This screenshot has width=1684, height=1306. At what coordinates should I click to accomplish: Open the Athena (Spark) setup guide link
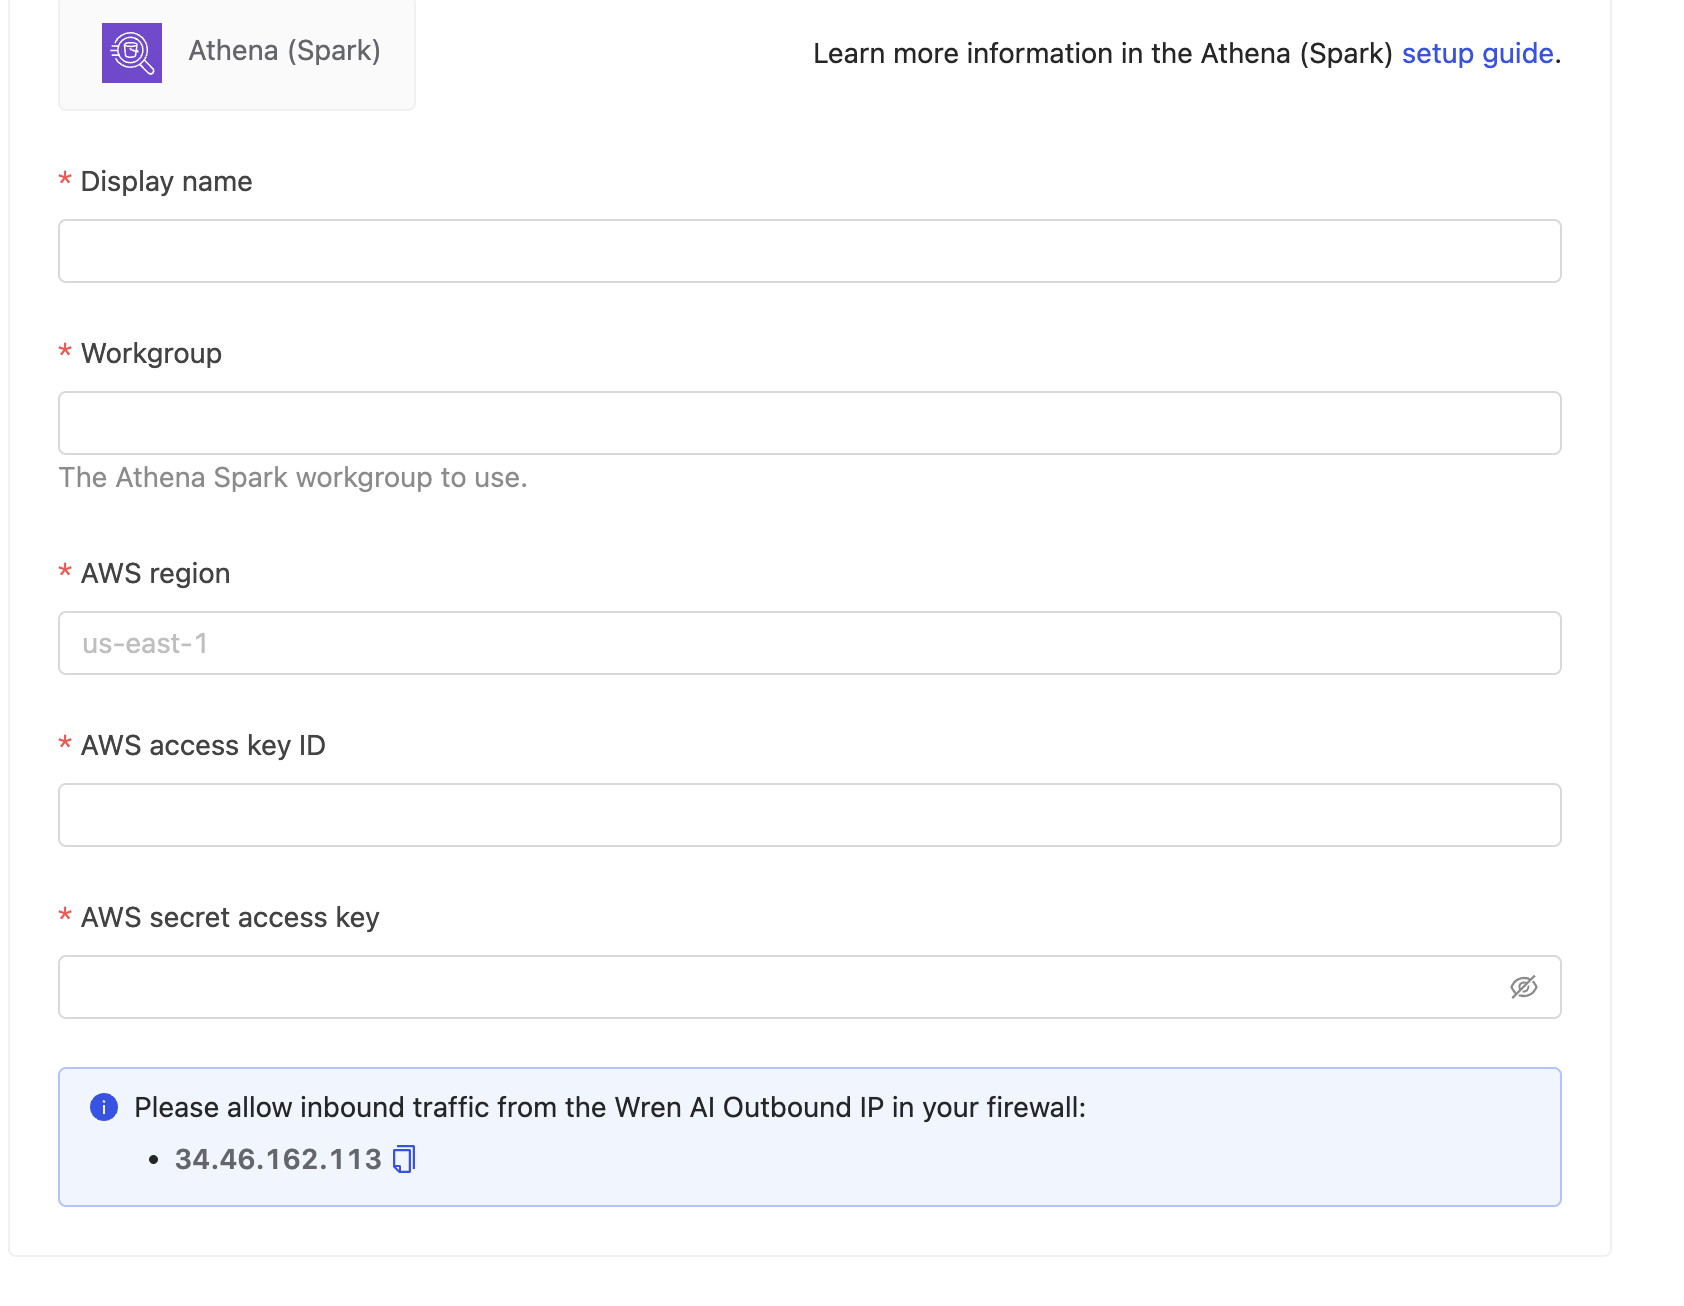pyautogui.click(x=1477, y=53)
